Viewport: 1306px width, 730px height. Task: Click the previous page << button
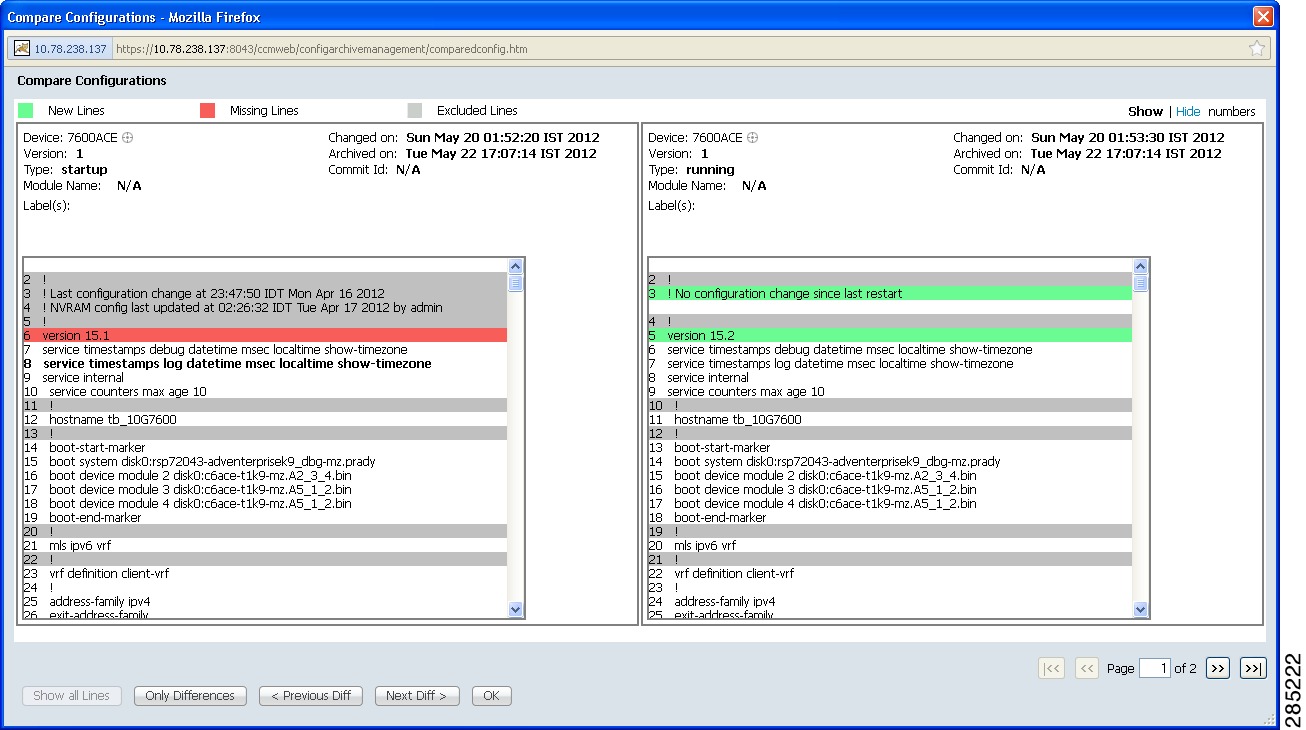point(1087,668)
